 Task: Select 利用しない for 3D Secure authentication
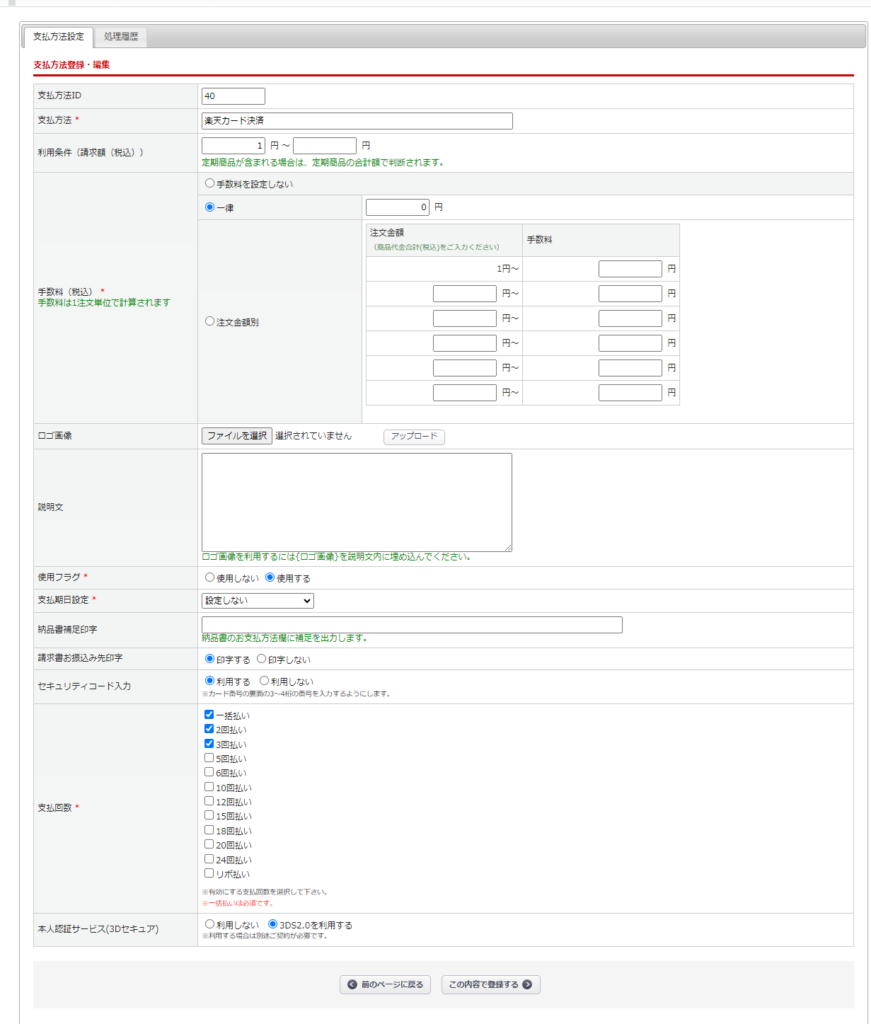pos(209,925)
